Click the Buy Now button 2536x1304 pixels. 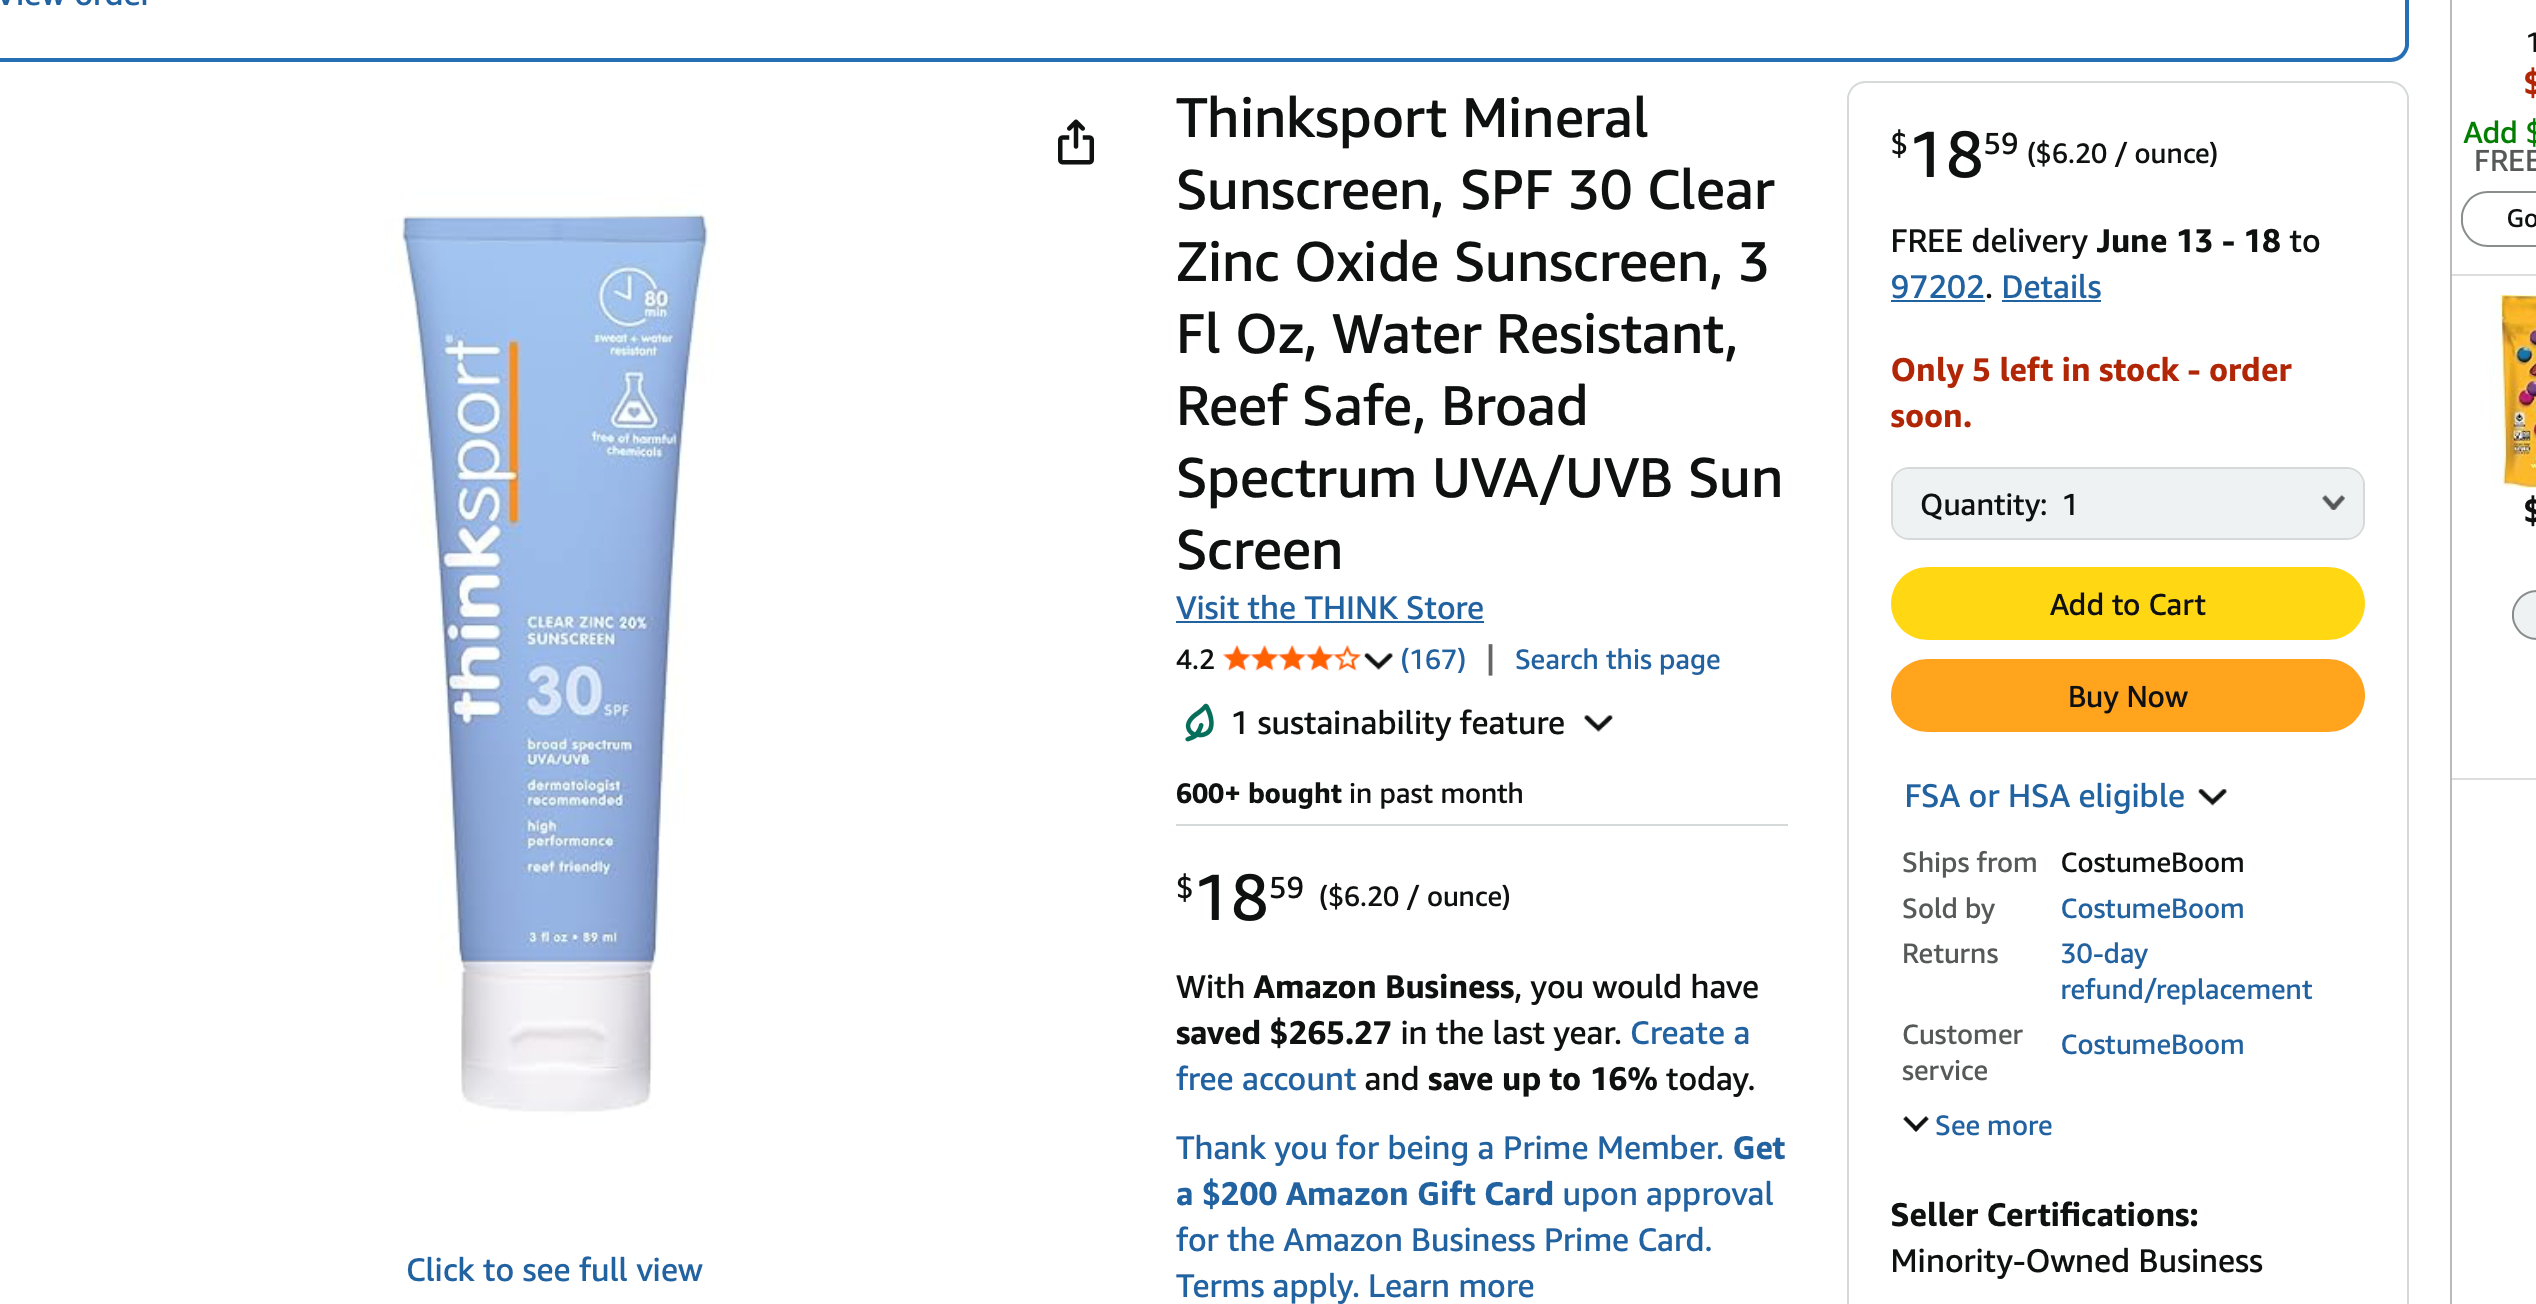pos(2127,696)
